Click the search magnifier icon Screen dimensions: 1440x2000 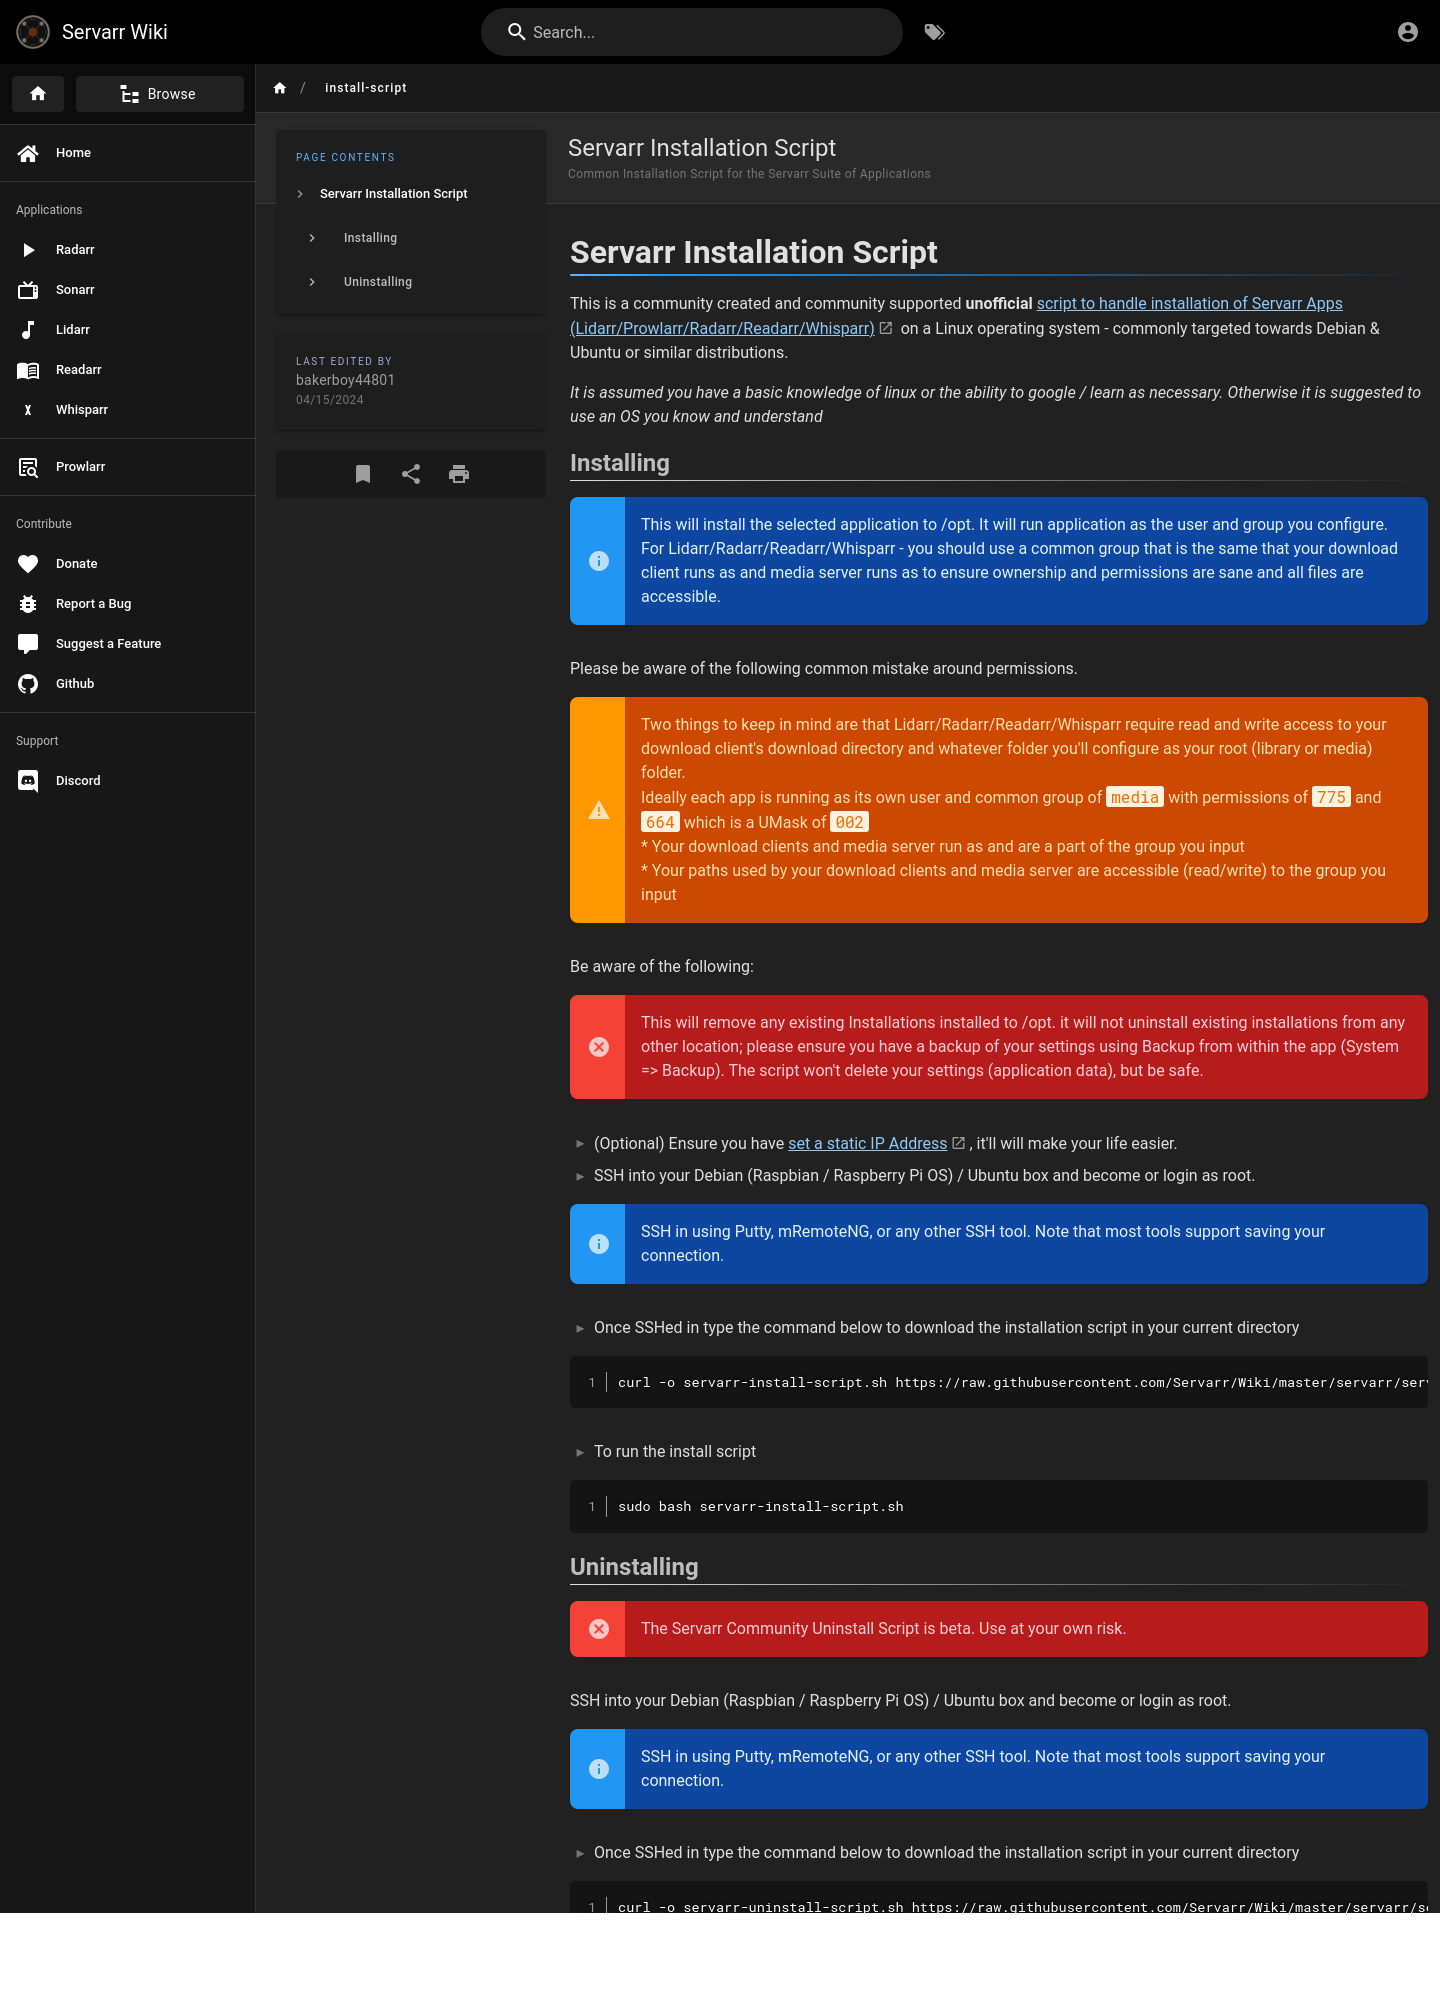pos(516,32)
